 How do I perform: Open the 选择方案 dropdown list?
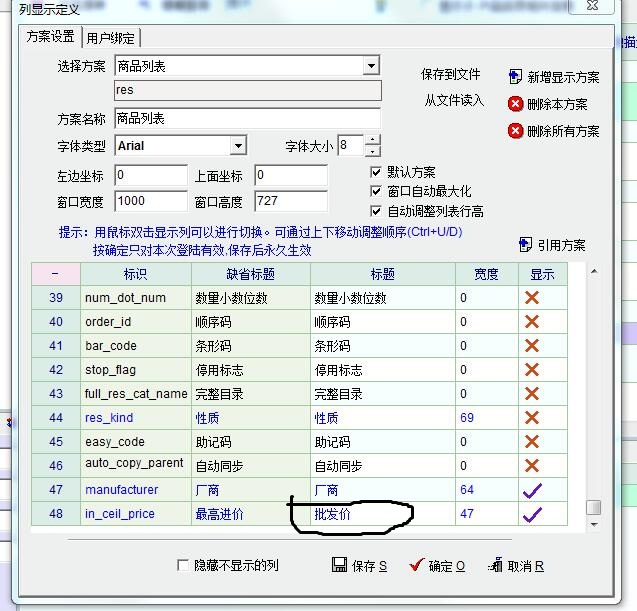[371, 66]
